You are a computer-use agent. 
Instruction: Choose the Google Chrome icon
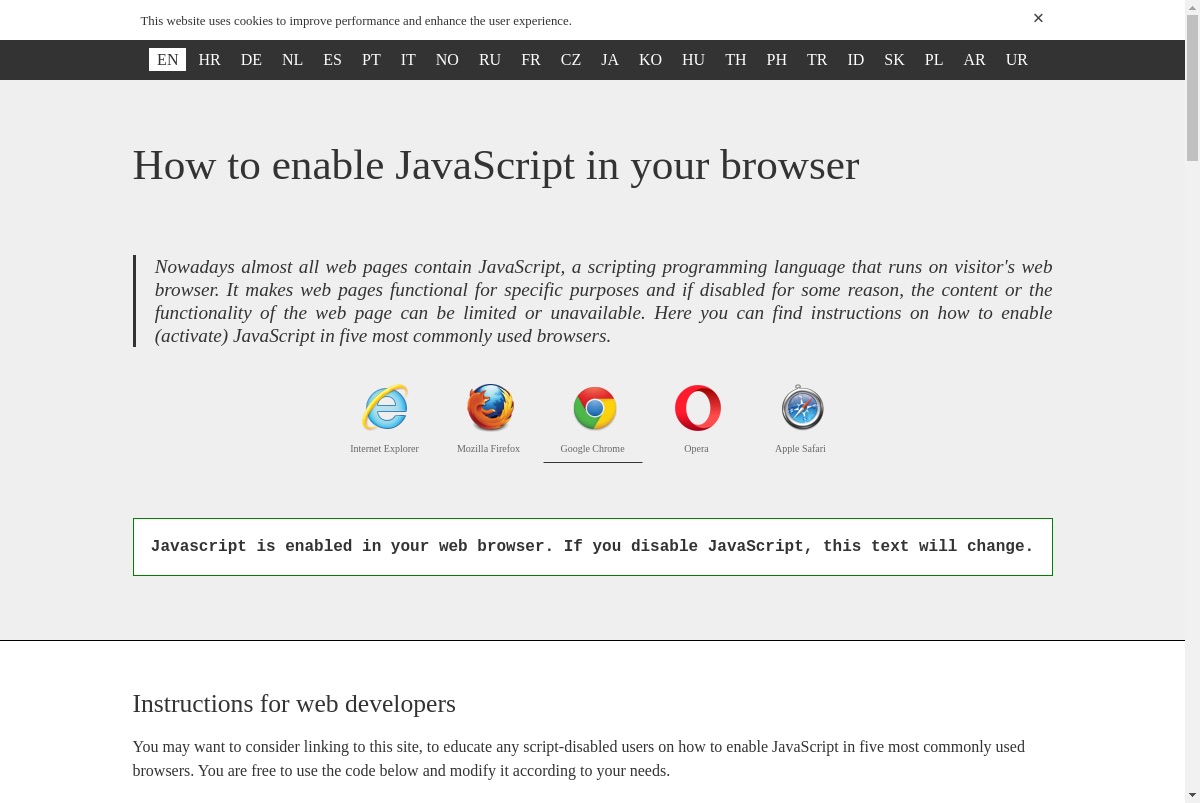[x=594, y=408]
